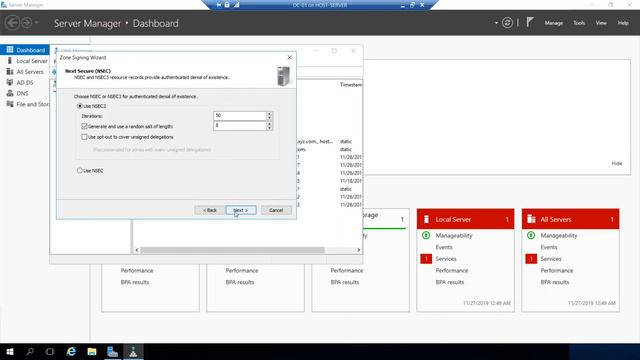Increase Iterations with the up spinner
Image resolution: width=640 pixels, height=360 pixels.
(x=269, y=113)
